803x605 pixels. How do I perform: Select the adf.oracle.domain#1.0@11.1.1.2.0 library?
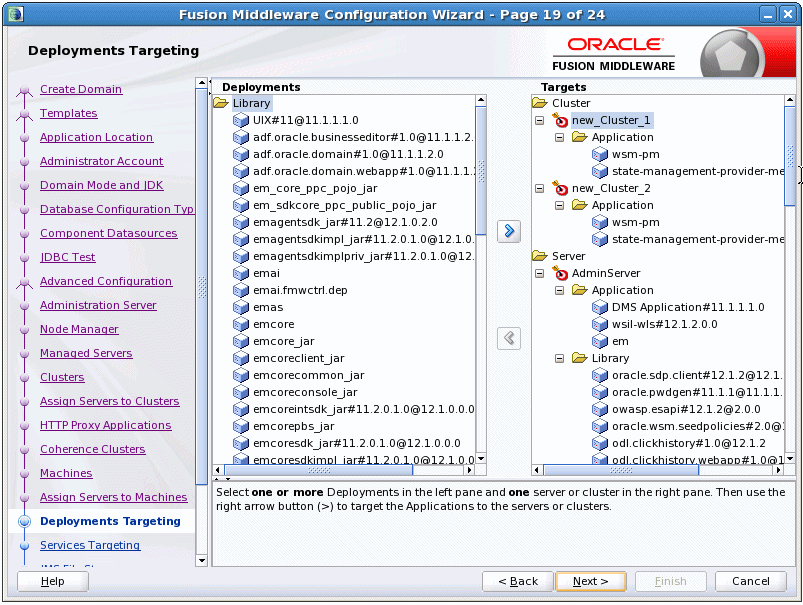pos(348,154)
